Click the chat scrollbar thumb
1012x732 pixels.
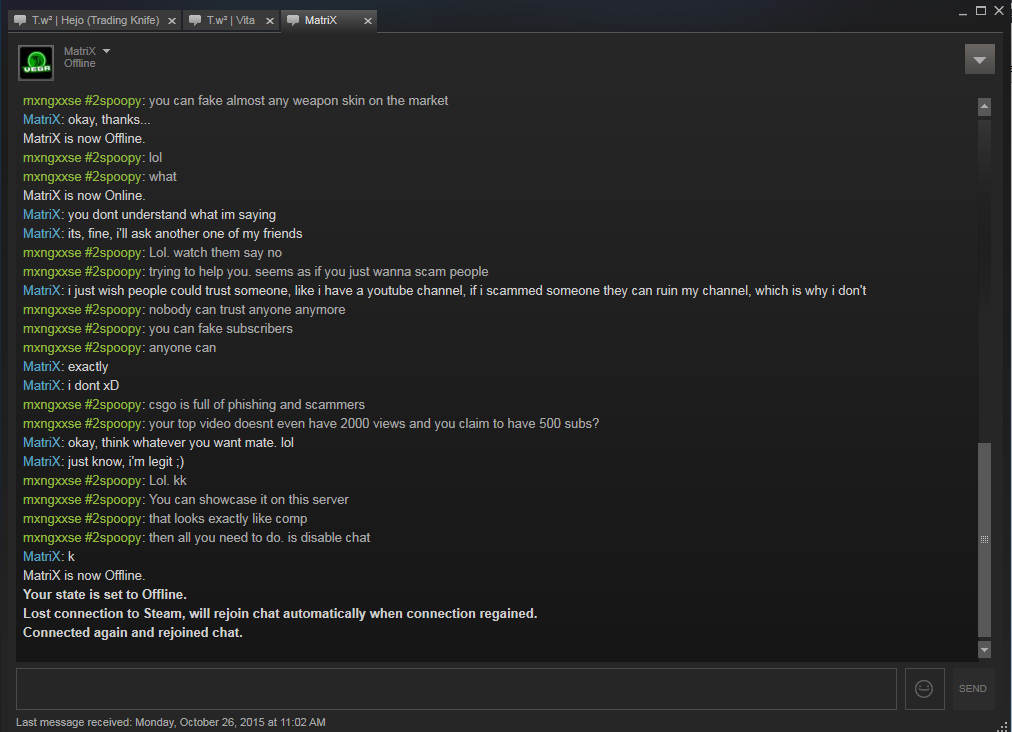tap(984, 540)
